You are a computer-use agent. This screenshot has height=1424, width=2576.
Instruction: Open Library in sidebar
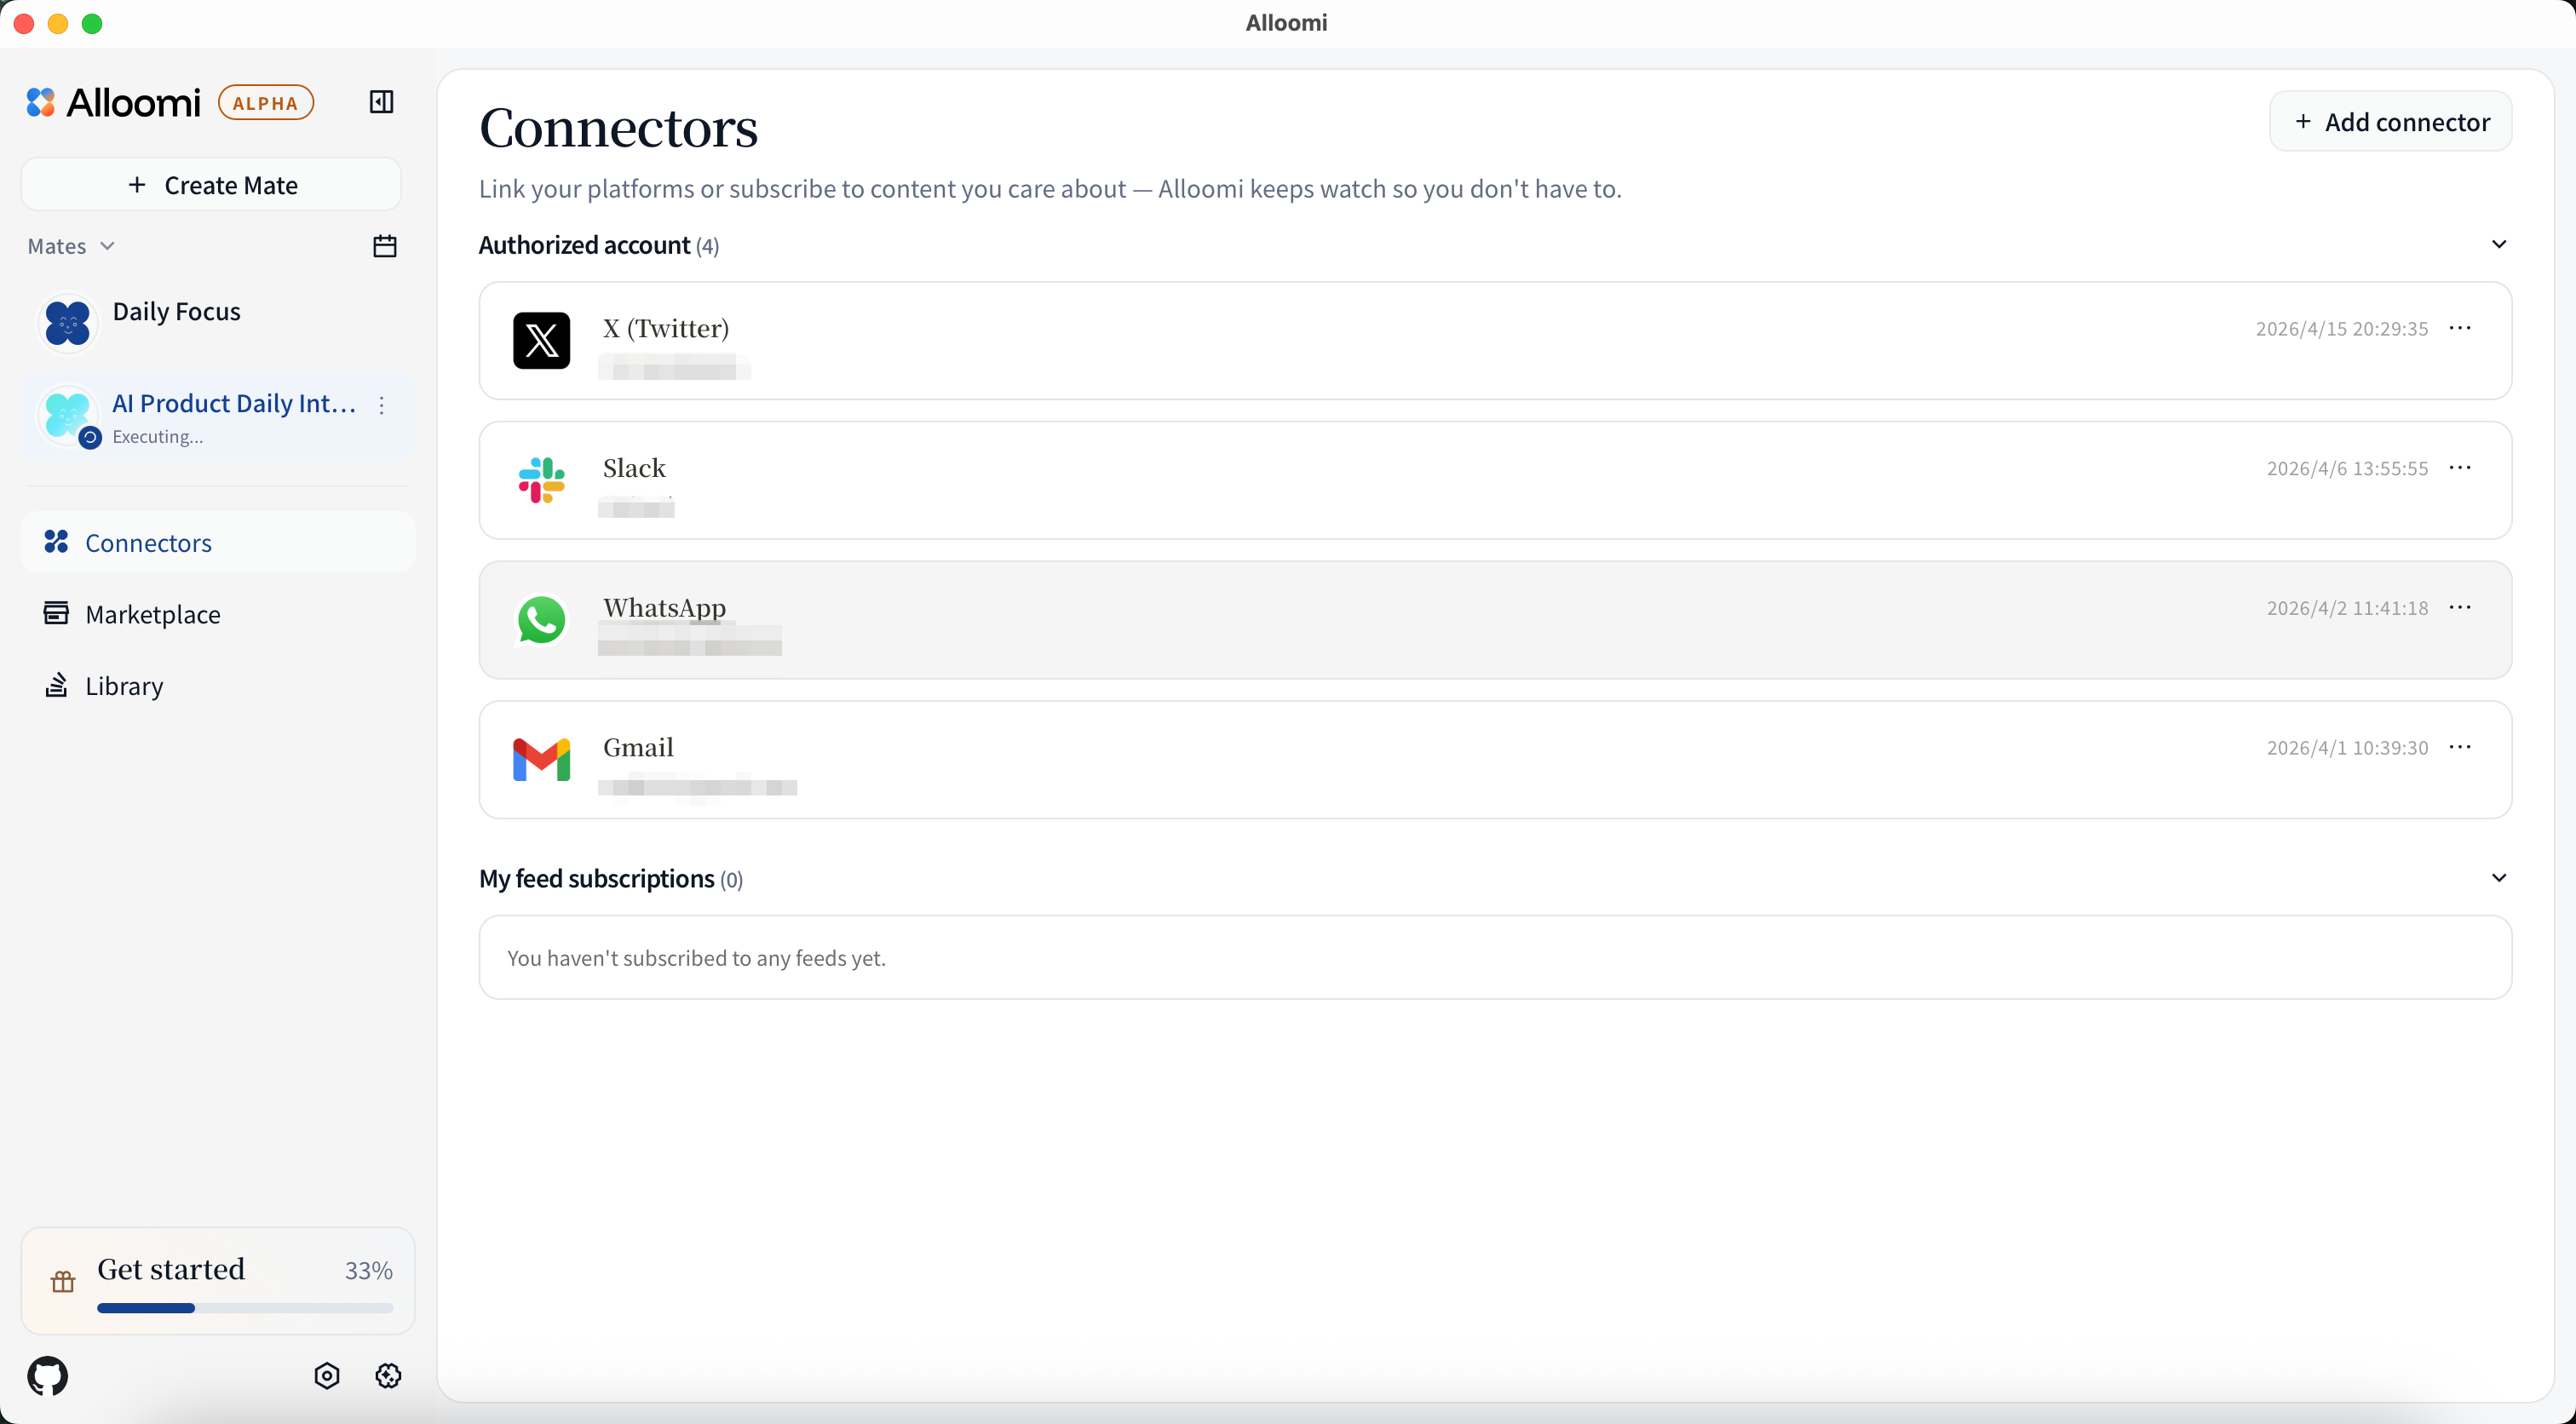tap(124, 686)
